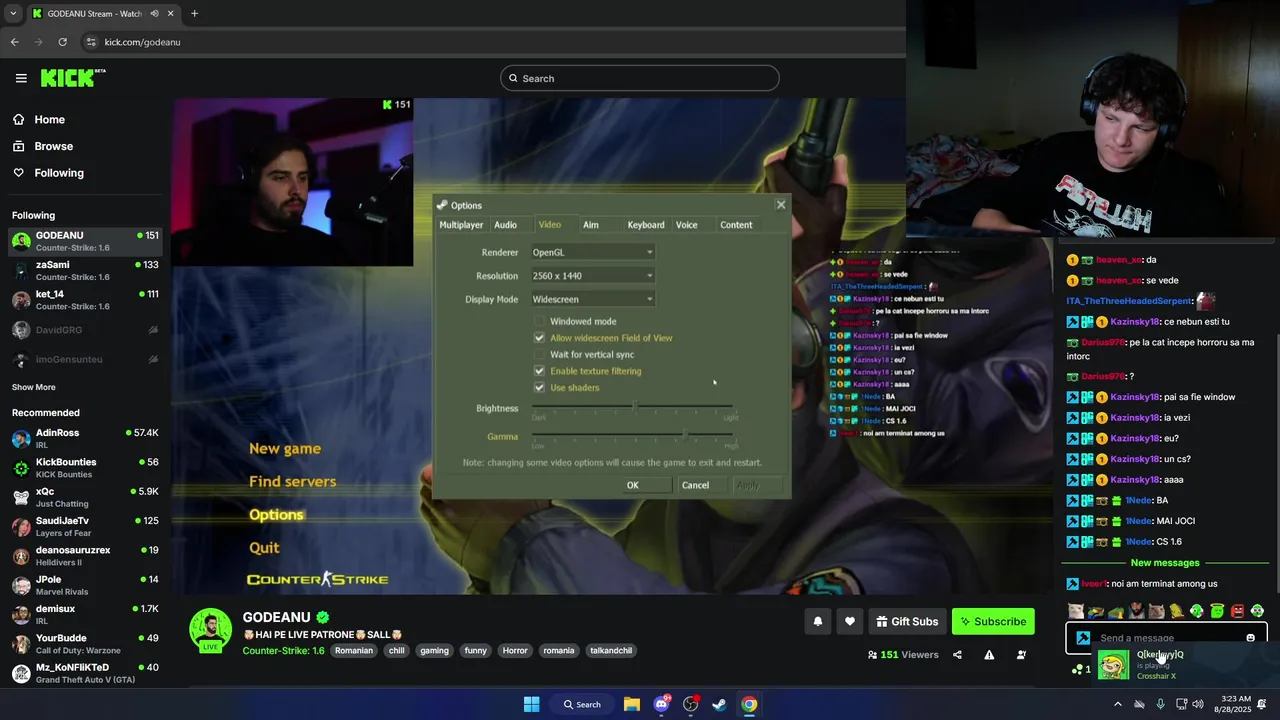Click the white cat emote in the emote row
This screenshot has width=1280, height=720.
point(1075,611)
